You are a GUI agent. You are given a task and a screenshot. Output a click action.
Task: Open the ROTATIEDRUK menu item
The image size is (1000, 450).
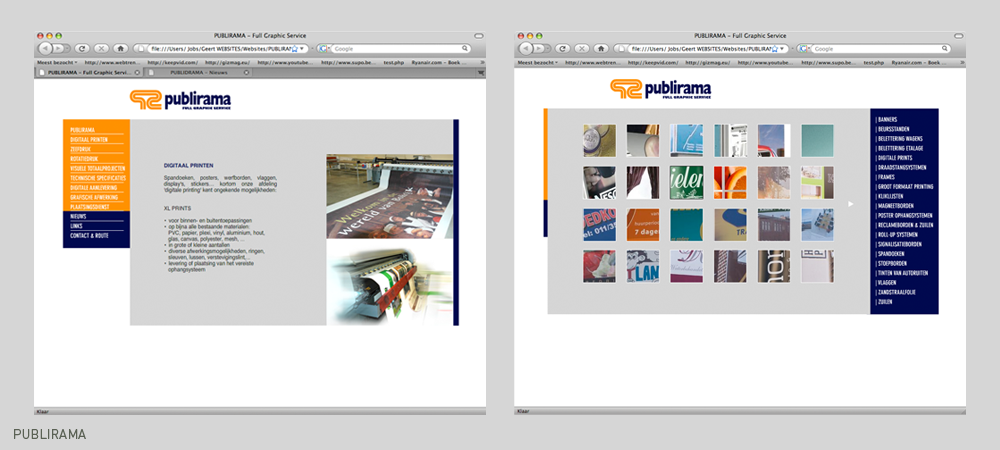(x=84, y=159)
